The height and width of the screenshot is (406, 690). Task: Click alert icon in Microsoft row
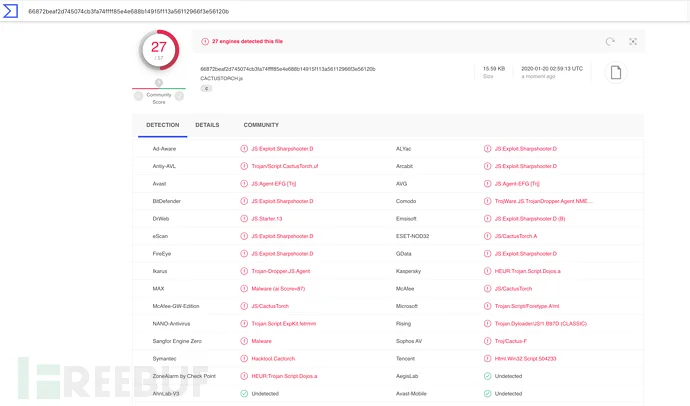[x=487, y=306]
